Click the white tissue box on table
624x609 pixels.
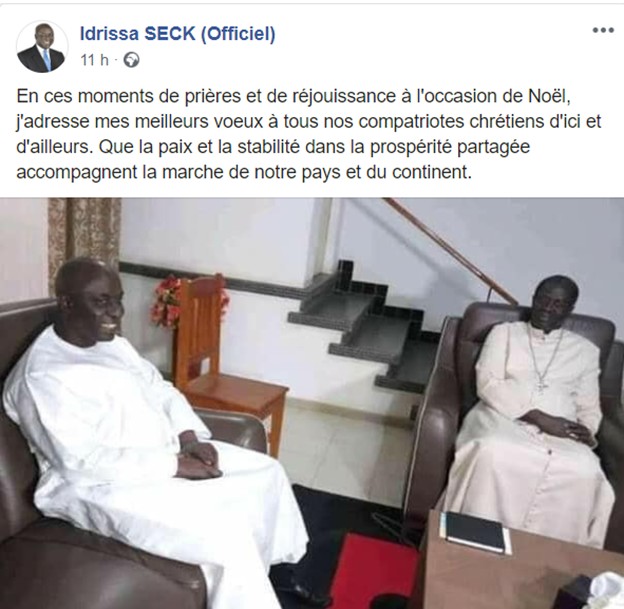(591, 591)
